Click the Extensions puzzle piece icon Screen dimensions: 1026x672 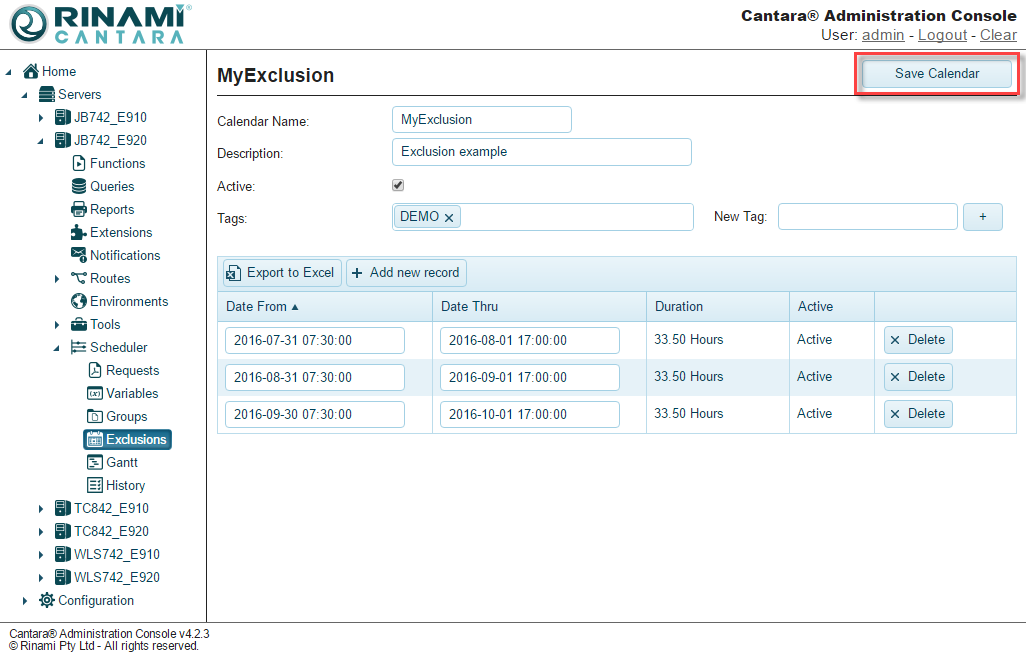coord(79,232)
